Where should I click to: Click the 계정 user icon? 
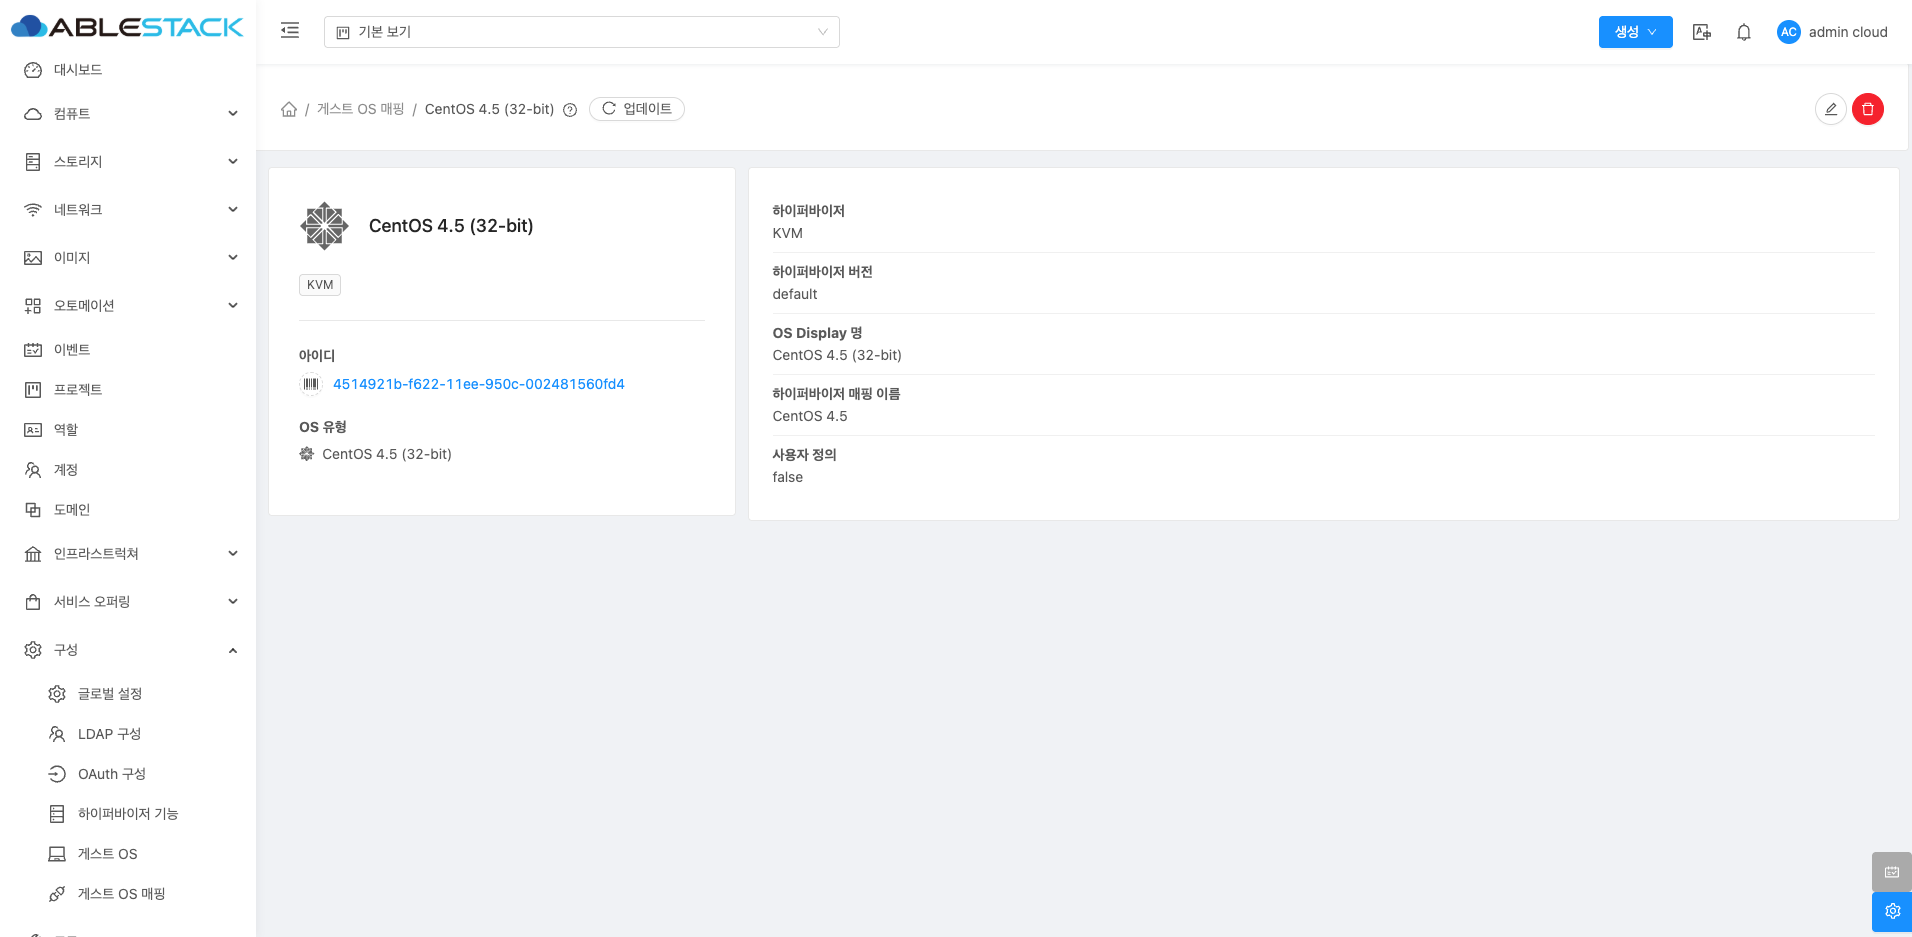[33, 470]
